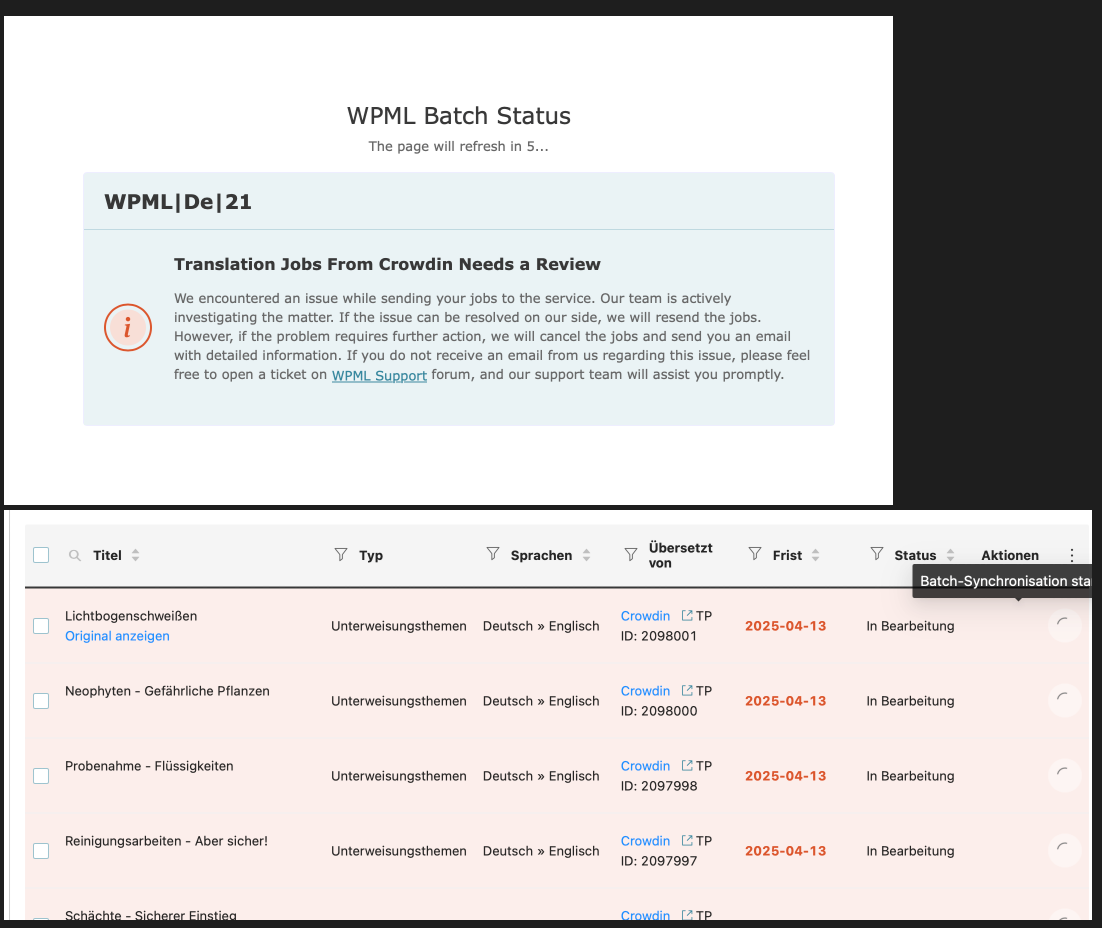
Task: Click Original anzeigen under Lichtbogenschweißen
Action: 117,636
